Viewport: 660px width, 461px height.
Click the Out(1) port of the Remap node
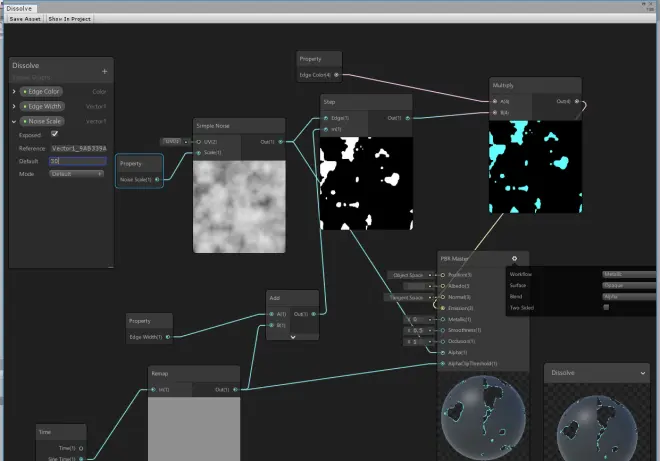pos(235,389)
